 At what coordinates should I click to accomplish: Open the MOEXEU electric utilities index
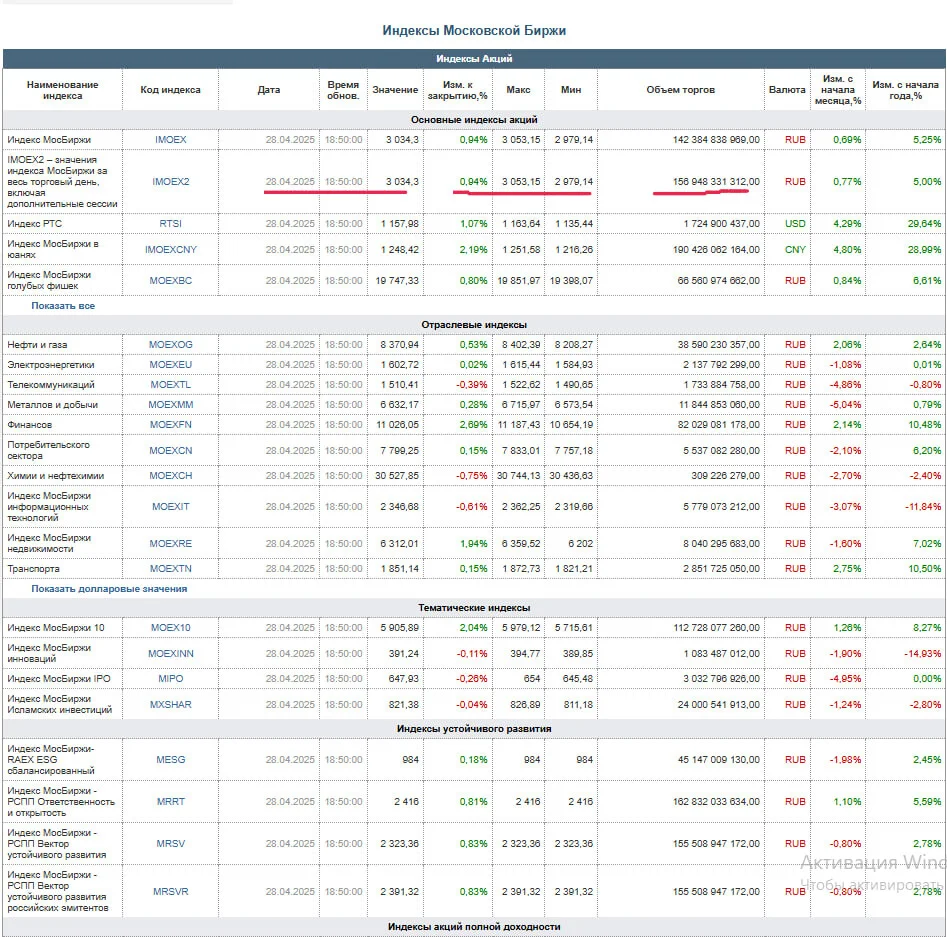(x=170, y=365)
